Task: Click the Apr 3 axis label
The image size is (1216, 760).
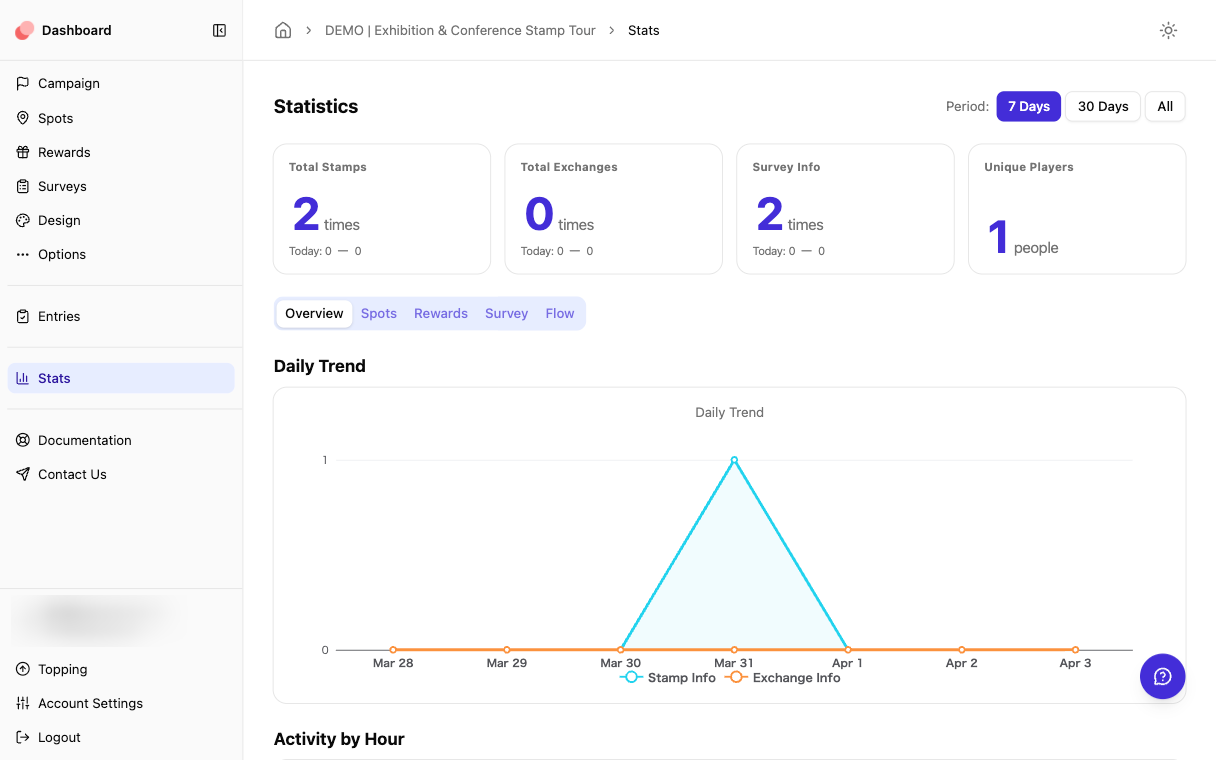Action: coord(1075,663)
